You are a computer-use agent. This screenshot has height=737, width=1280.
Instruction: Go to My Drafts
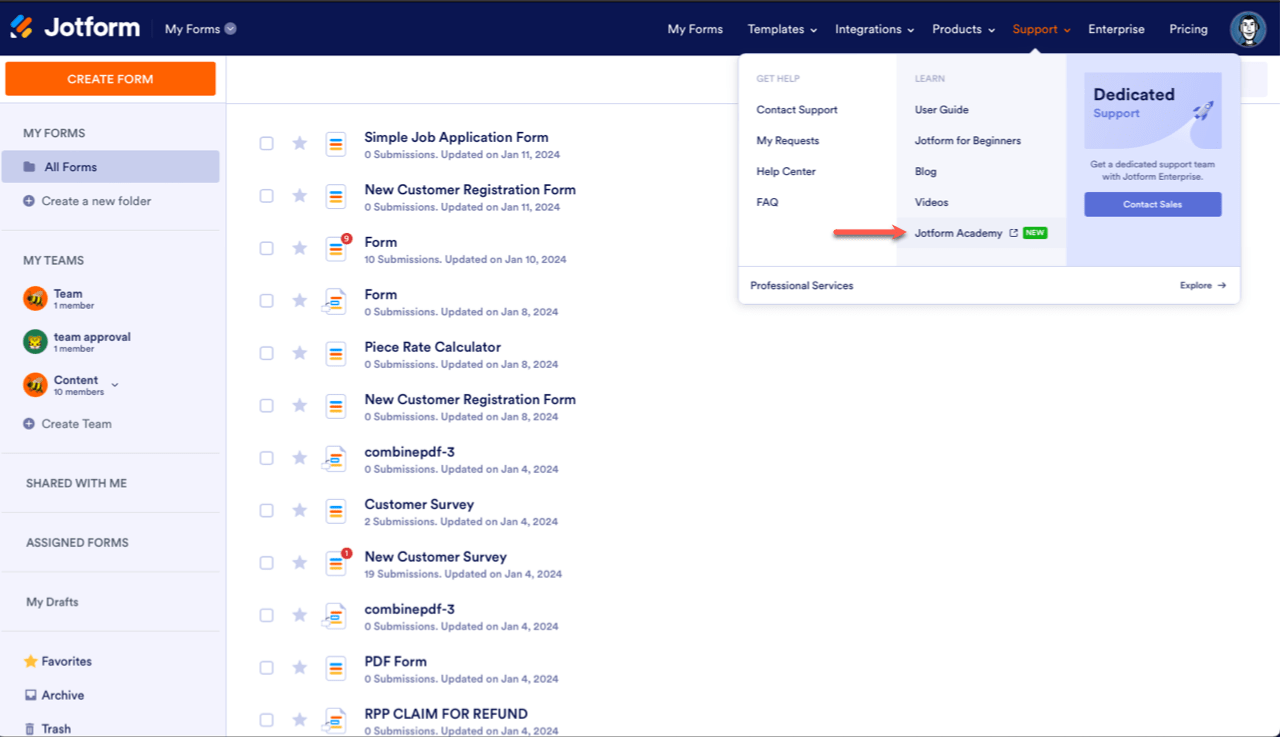52,602
